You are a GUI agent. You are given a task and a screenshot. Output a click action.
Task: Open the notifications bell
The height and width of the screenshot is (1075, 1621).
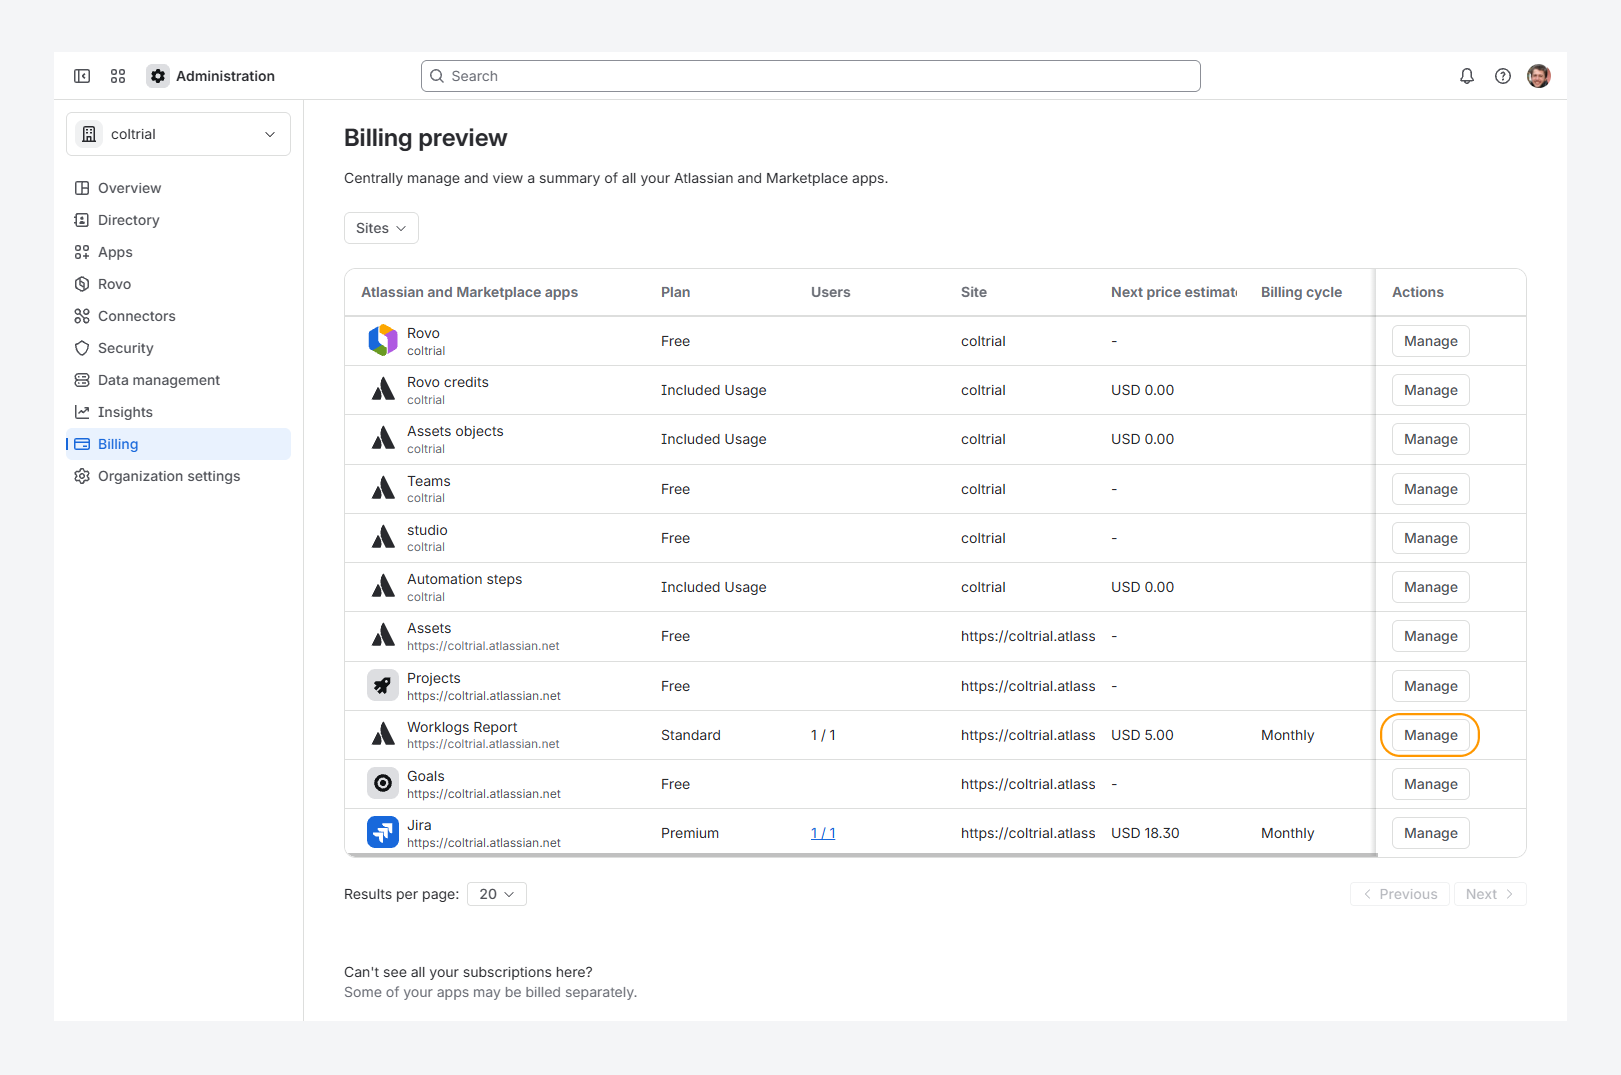point(1467,76)
